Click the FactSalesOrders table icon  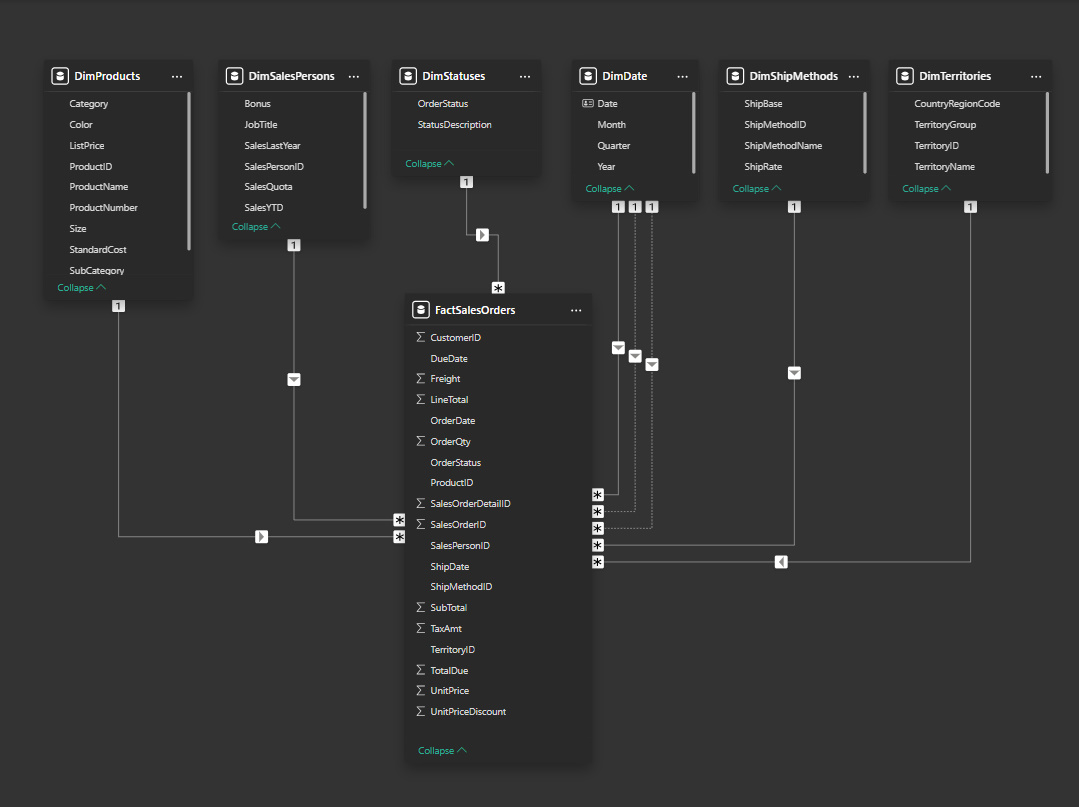(x=420, y=310)
